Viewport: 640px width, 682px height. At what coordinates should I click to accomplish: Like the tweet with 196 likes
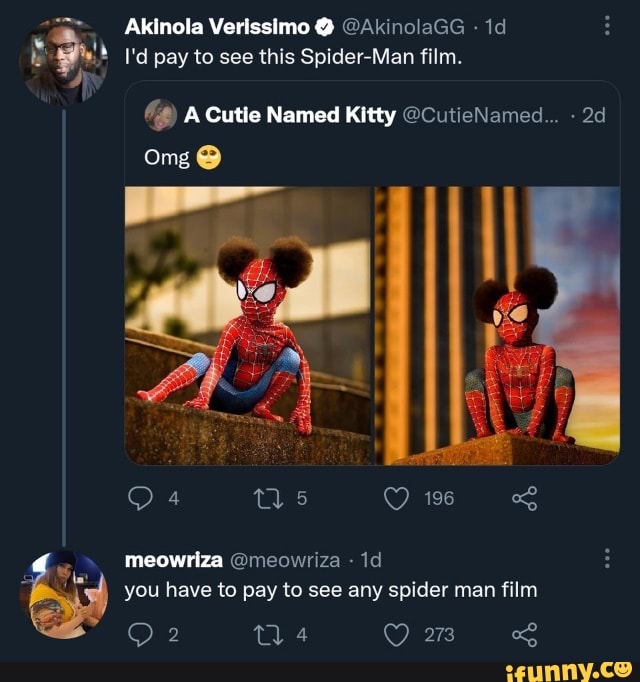pos(397,497)
